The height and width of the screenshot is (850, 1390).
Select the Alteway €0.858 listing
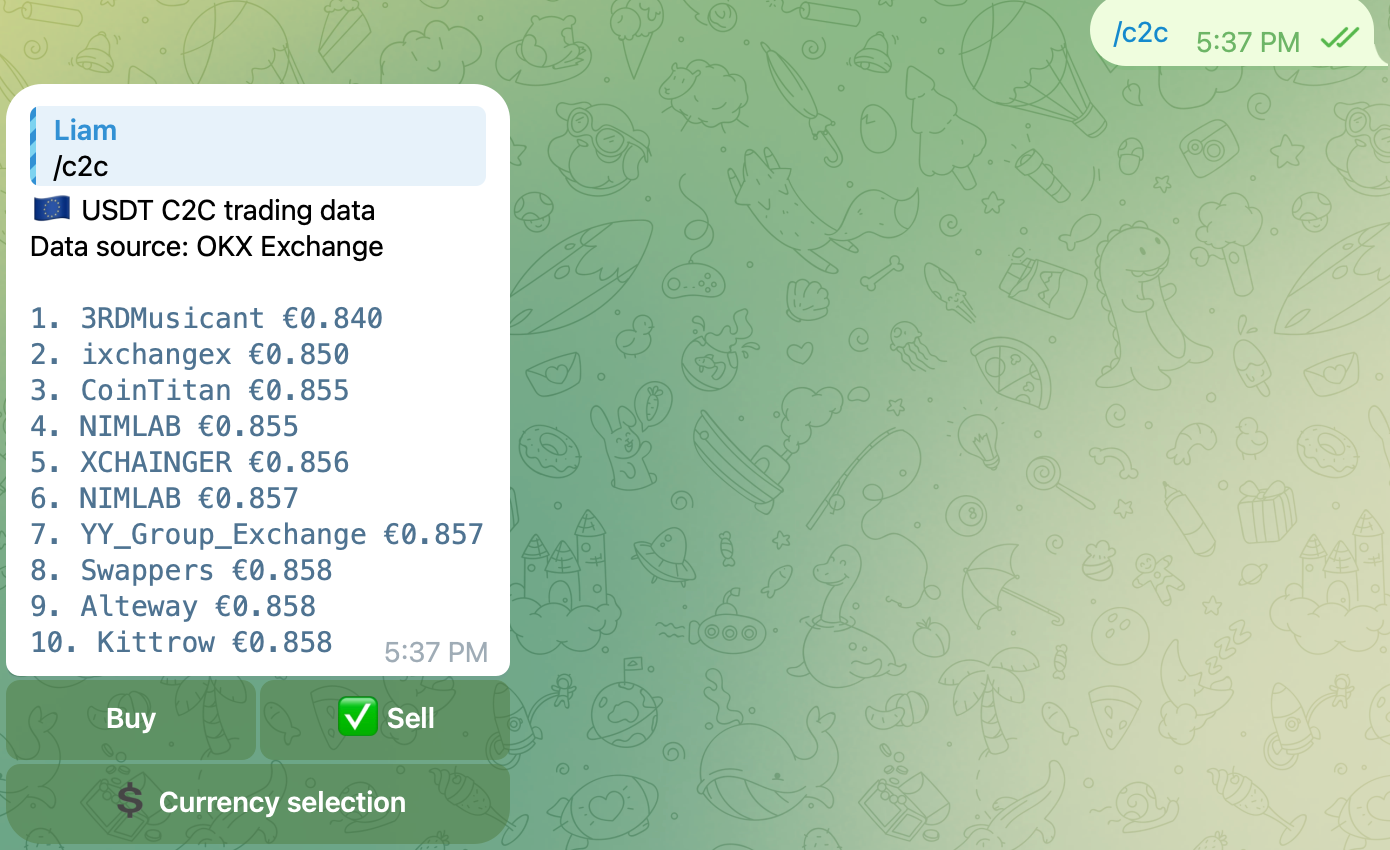(173, 607)
